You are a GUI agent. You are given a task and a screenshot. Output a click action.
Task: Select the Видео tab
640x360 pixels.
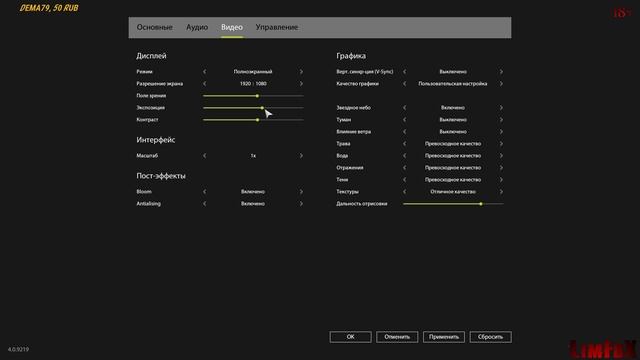232,27
